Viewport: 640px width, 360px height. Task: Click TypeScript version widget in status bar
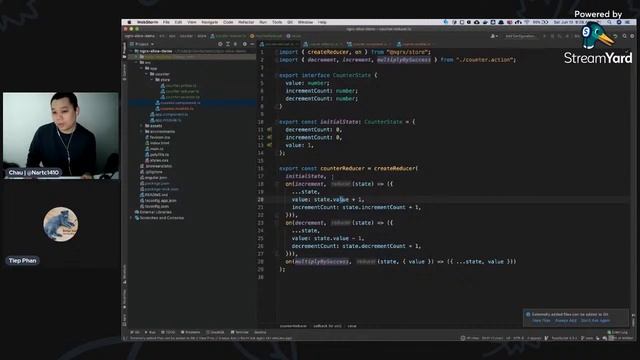[x=564, y=338]
